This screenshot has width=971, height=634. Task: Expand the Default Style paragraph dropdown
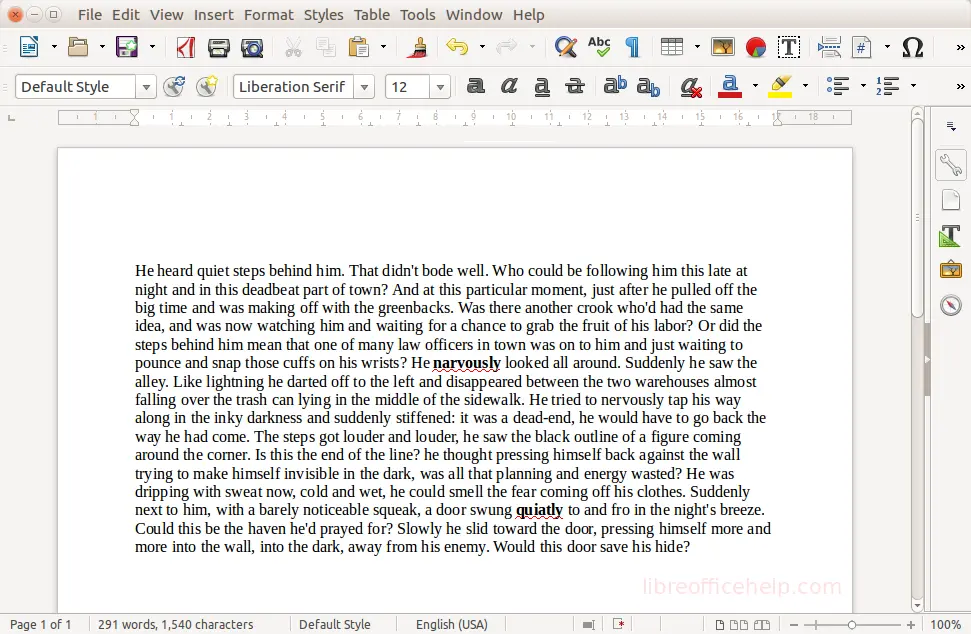click(x=146, y=87)
